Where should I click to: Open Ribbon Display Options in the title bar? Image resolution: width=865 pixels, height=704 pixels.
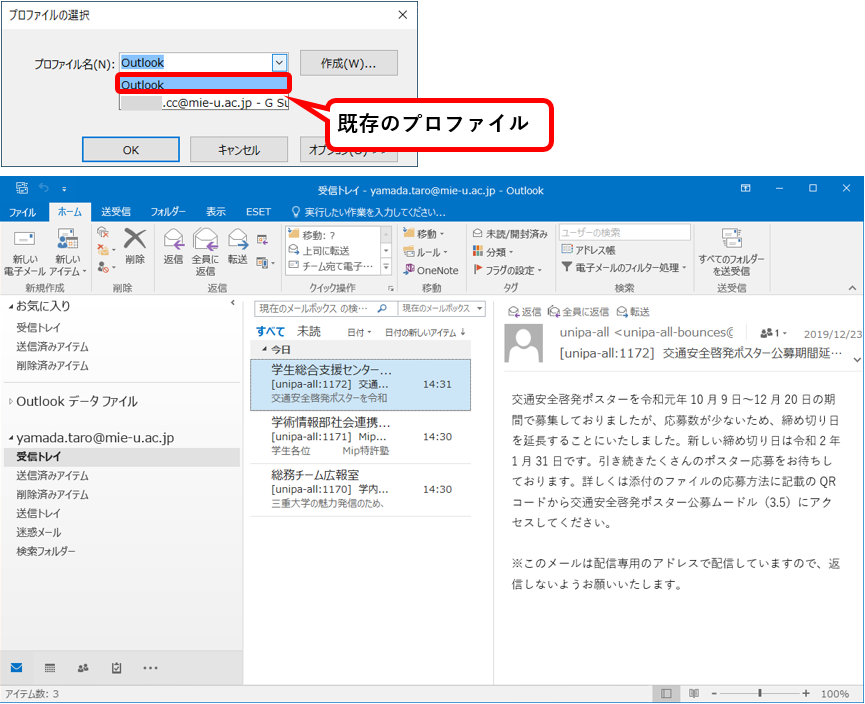(x=745, y=188)
